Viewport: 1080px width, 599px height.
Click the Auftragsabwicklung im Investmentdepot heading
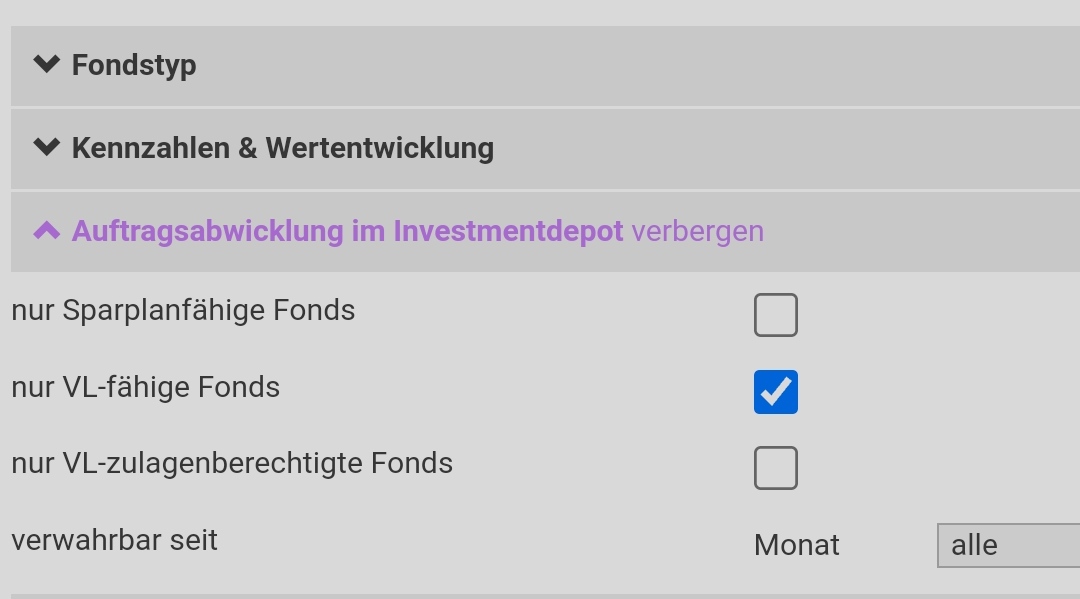347,232
